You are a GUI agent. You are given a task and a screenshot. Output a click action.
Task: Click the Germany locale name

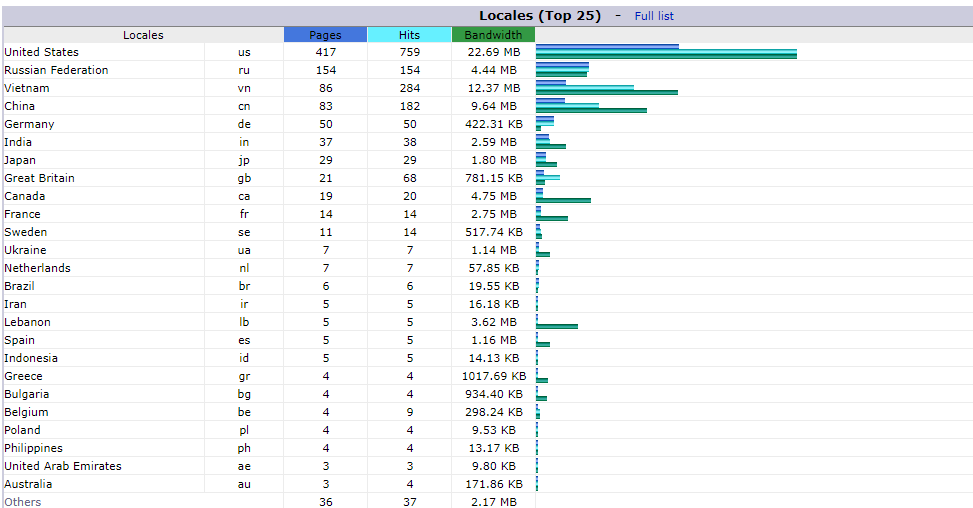(29, 124)
